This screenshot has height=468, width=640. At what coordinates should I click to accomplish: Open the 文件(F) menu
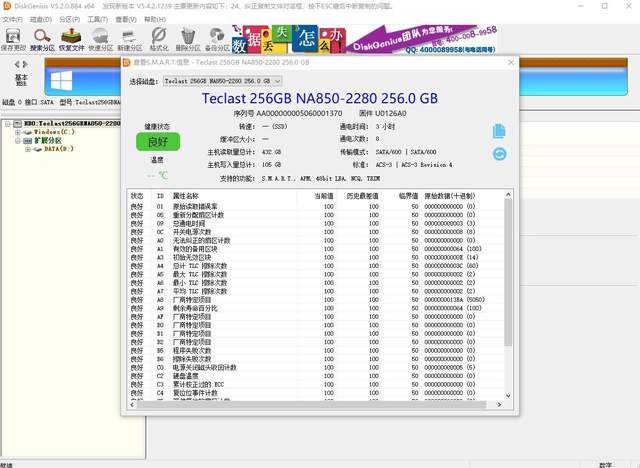coord(13,19)
